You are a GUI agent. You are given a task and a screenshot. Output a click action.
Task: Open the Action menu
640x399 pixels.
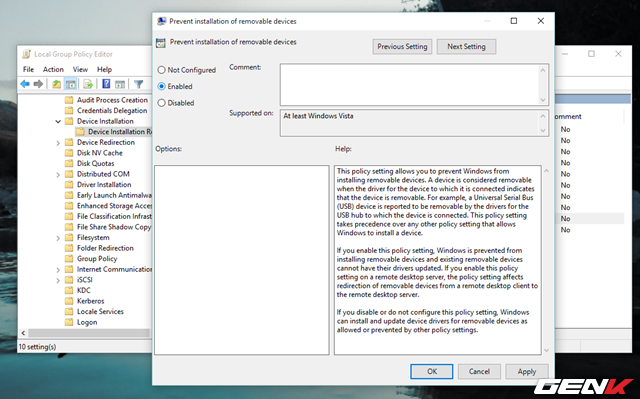point(53,69)
